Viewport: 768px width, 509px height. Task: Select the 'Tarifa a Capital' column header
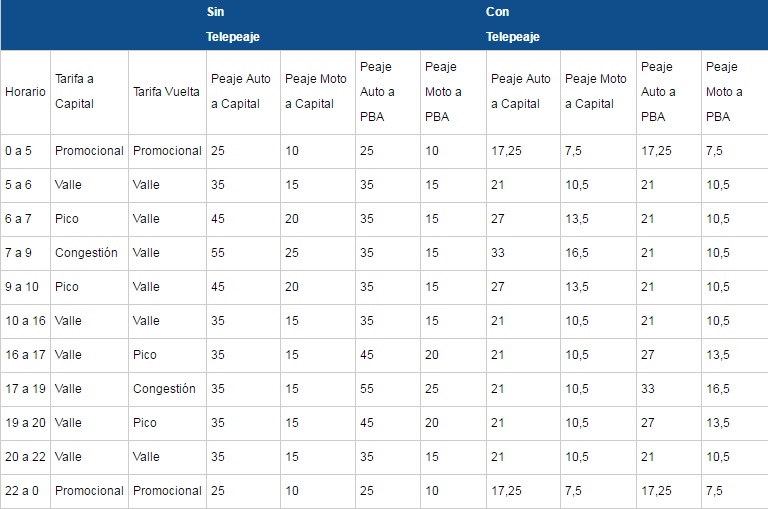pyautogui.click(x=74, y=92)
